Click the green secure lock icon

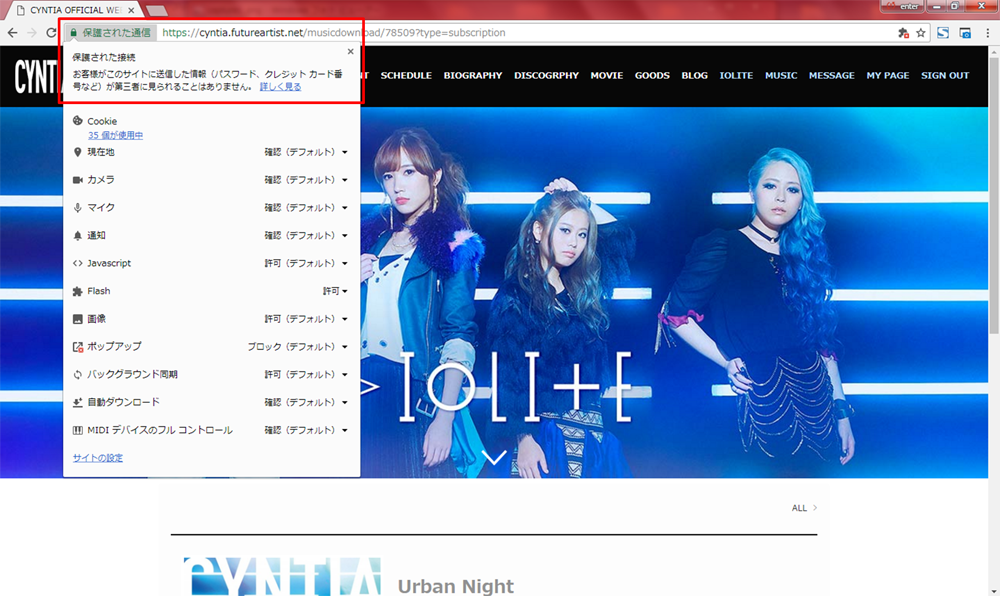click(73, 33)
